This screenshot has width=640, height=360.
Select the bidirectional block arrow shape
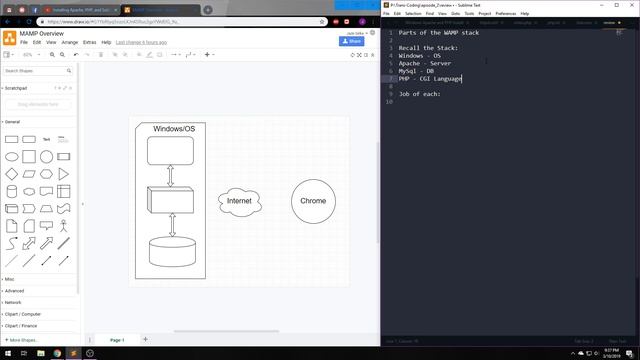[x=29, y=243]
